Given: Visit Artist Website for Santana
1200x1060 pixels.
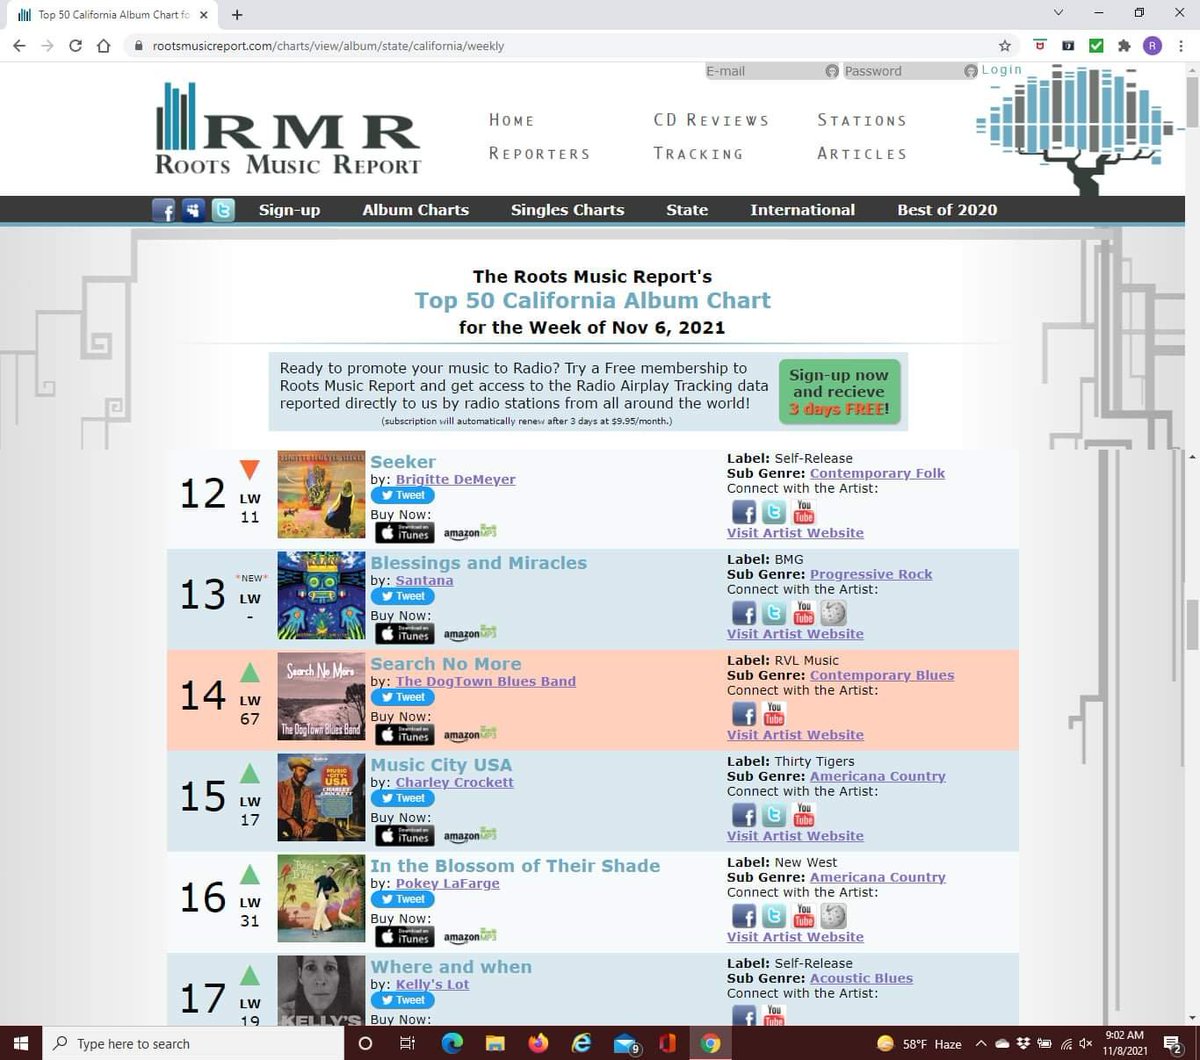Looking at the screenshot, I should click(x=795, y=634).
